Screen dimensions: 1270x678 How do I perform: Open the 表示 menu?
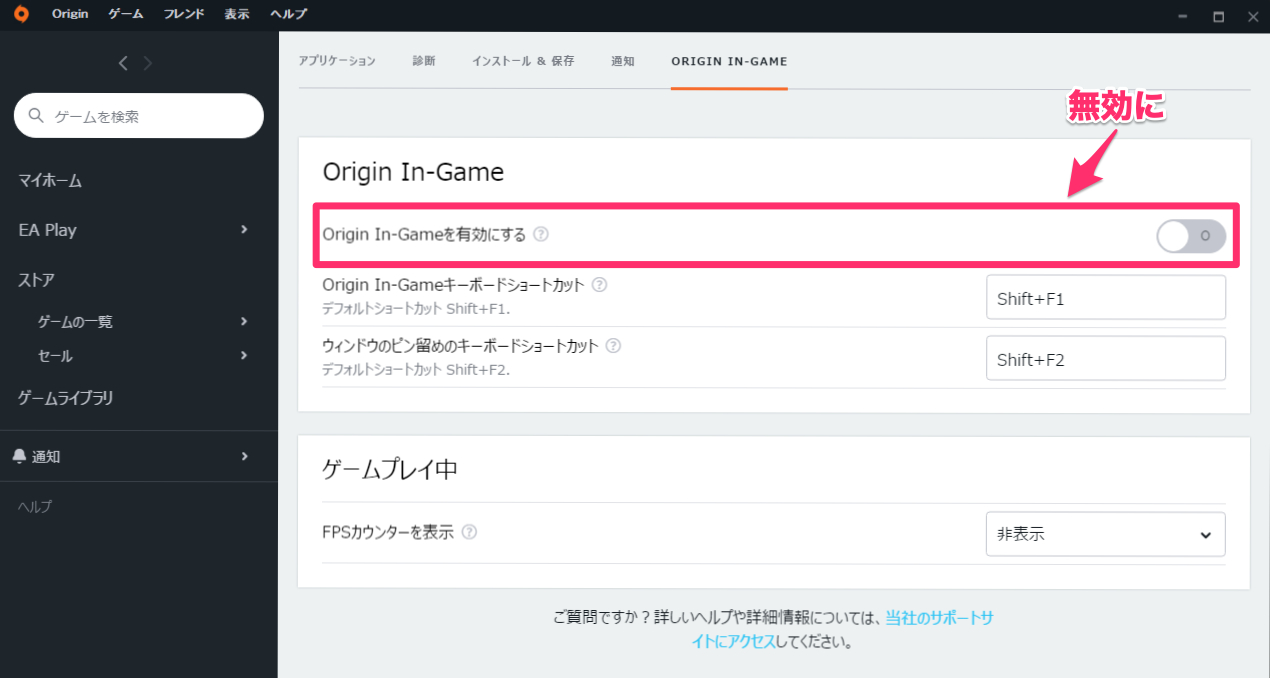coord(237,14)
